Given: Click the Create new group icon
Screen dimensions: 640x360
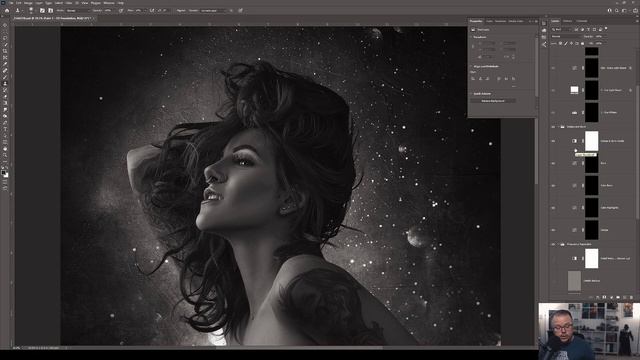Looking at the screenshot, I should coord(618,297).
